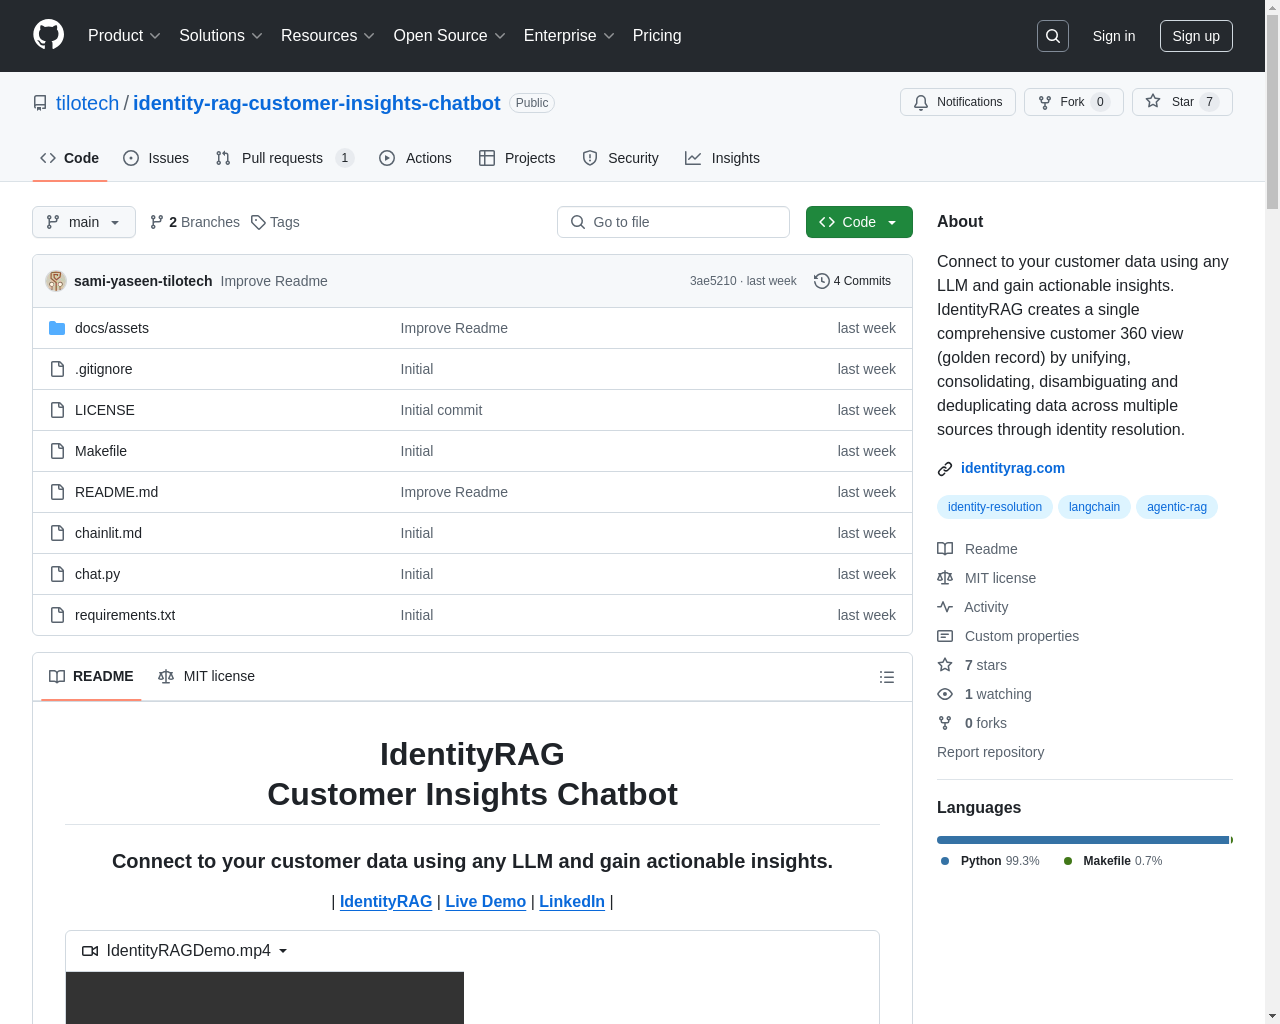Click the commits history clock icon

point(821,281)
